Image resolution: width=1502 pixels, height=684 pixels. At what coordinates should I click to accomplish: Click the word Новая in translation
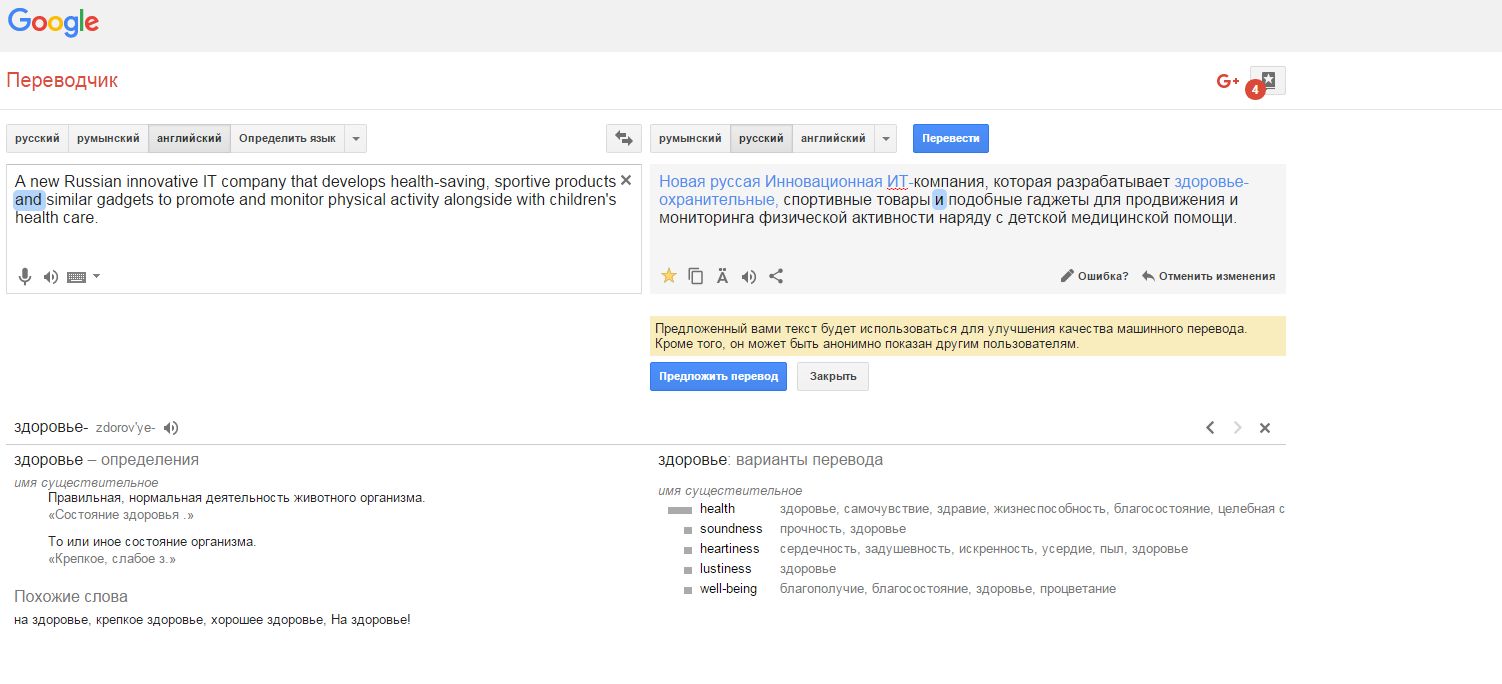682,181
